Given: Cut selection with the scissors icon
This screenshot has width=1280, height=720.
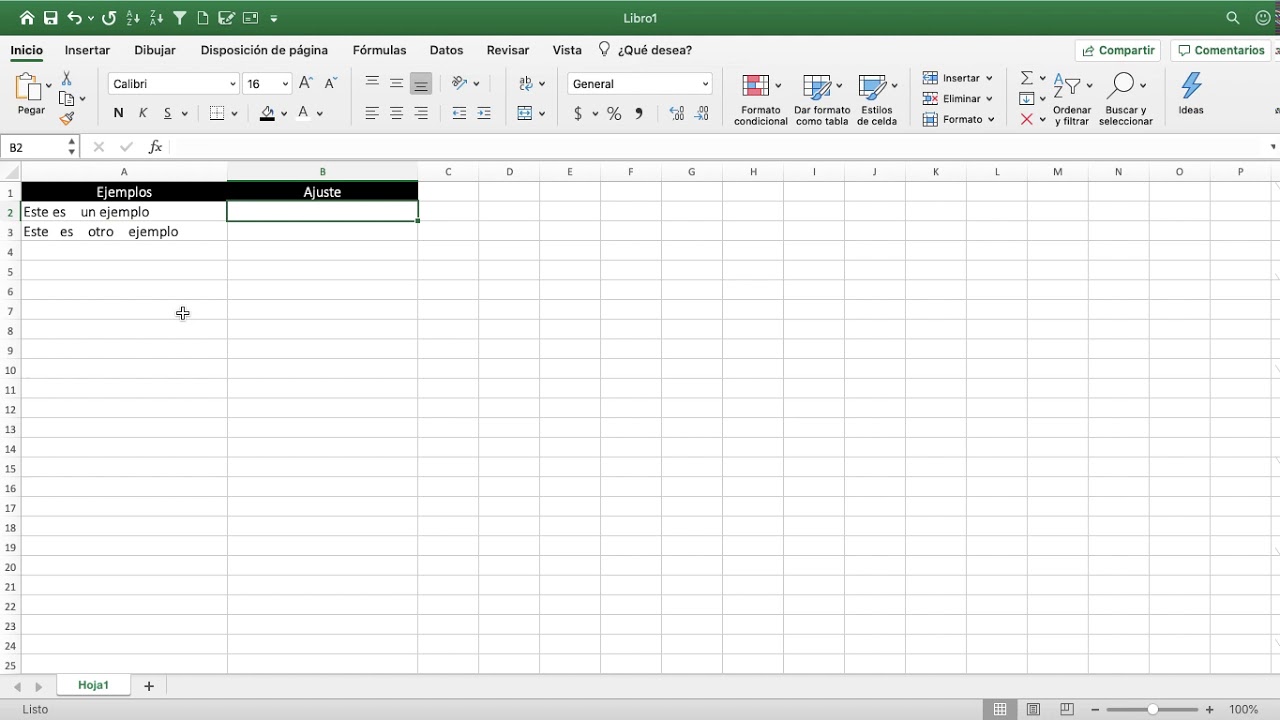Looking at the screenshot, I should 66,78.
